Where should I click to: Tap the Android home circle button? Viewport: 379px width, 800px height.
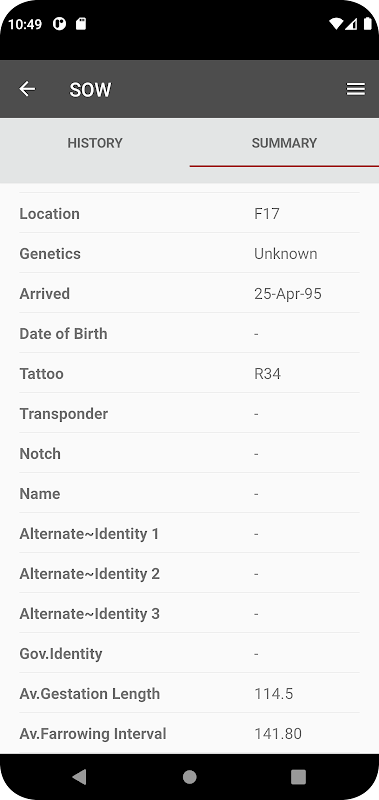tap(190, 777)
